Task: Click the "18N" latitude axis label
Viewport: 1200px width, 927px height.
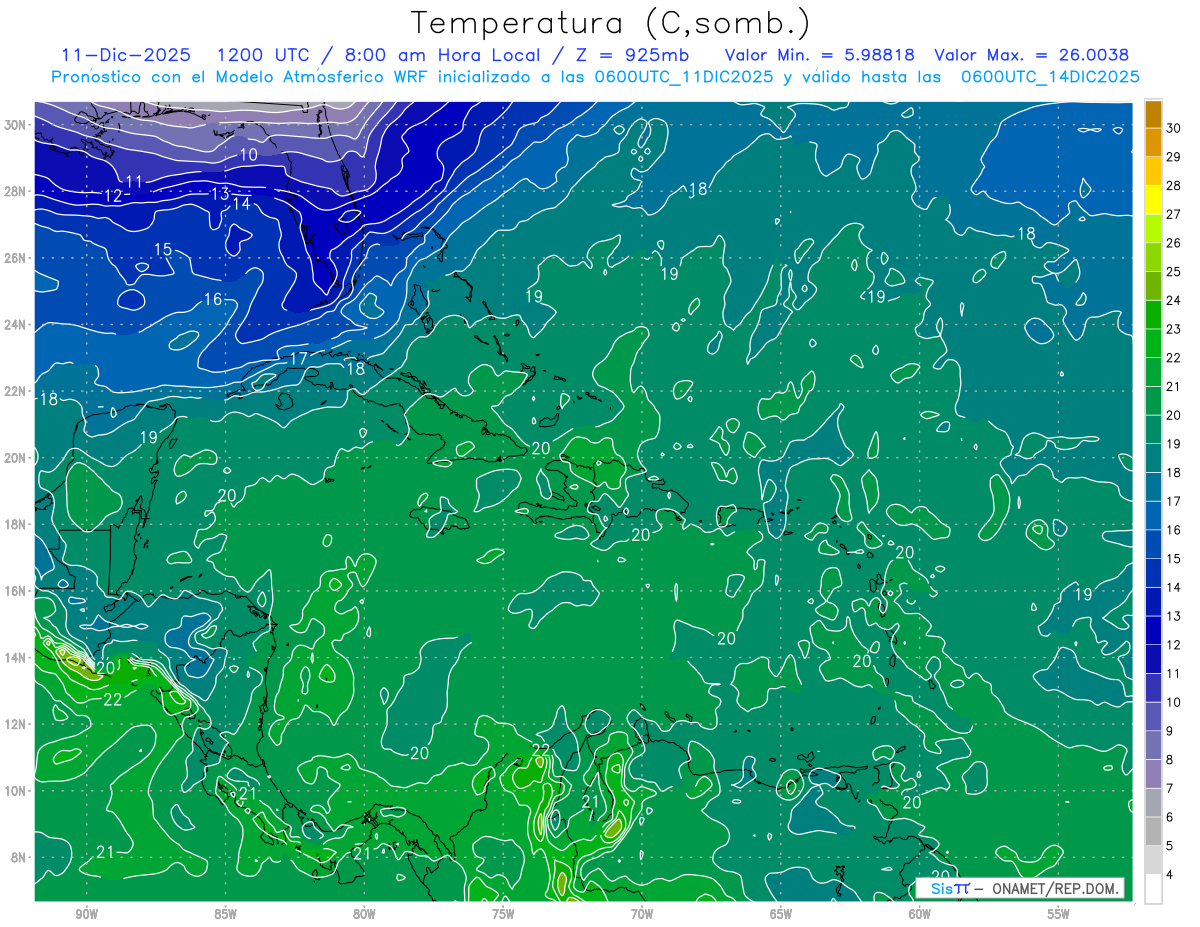Action: pos(16,524)
